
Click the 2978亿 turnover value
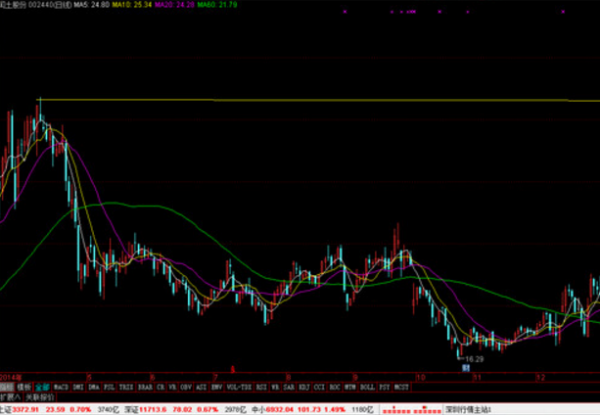pyautogui.click(x=235, y=410)
